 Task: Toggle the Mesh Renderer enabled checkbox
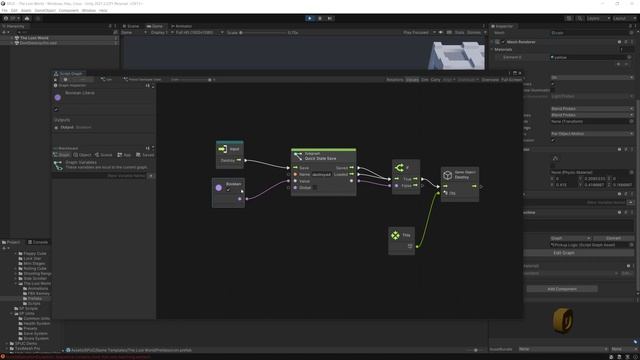tap(503, 42)
